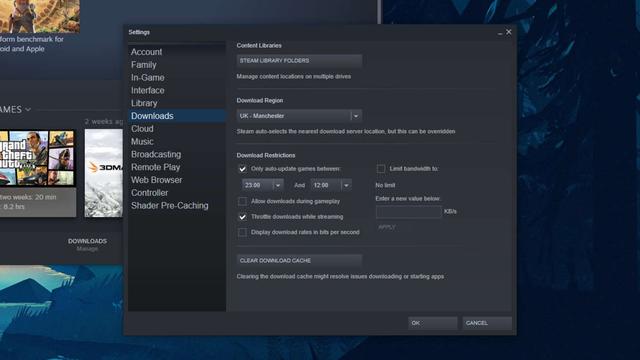This screenshot has height=360, width=640.
Task: Toggle Throttle downloads while streaming
Action: click(242, 217)
